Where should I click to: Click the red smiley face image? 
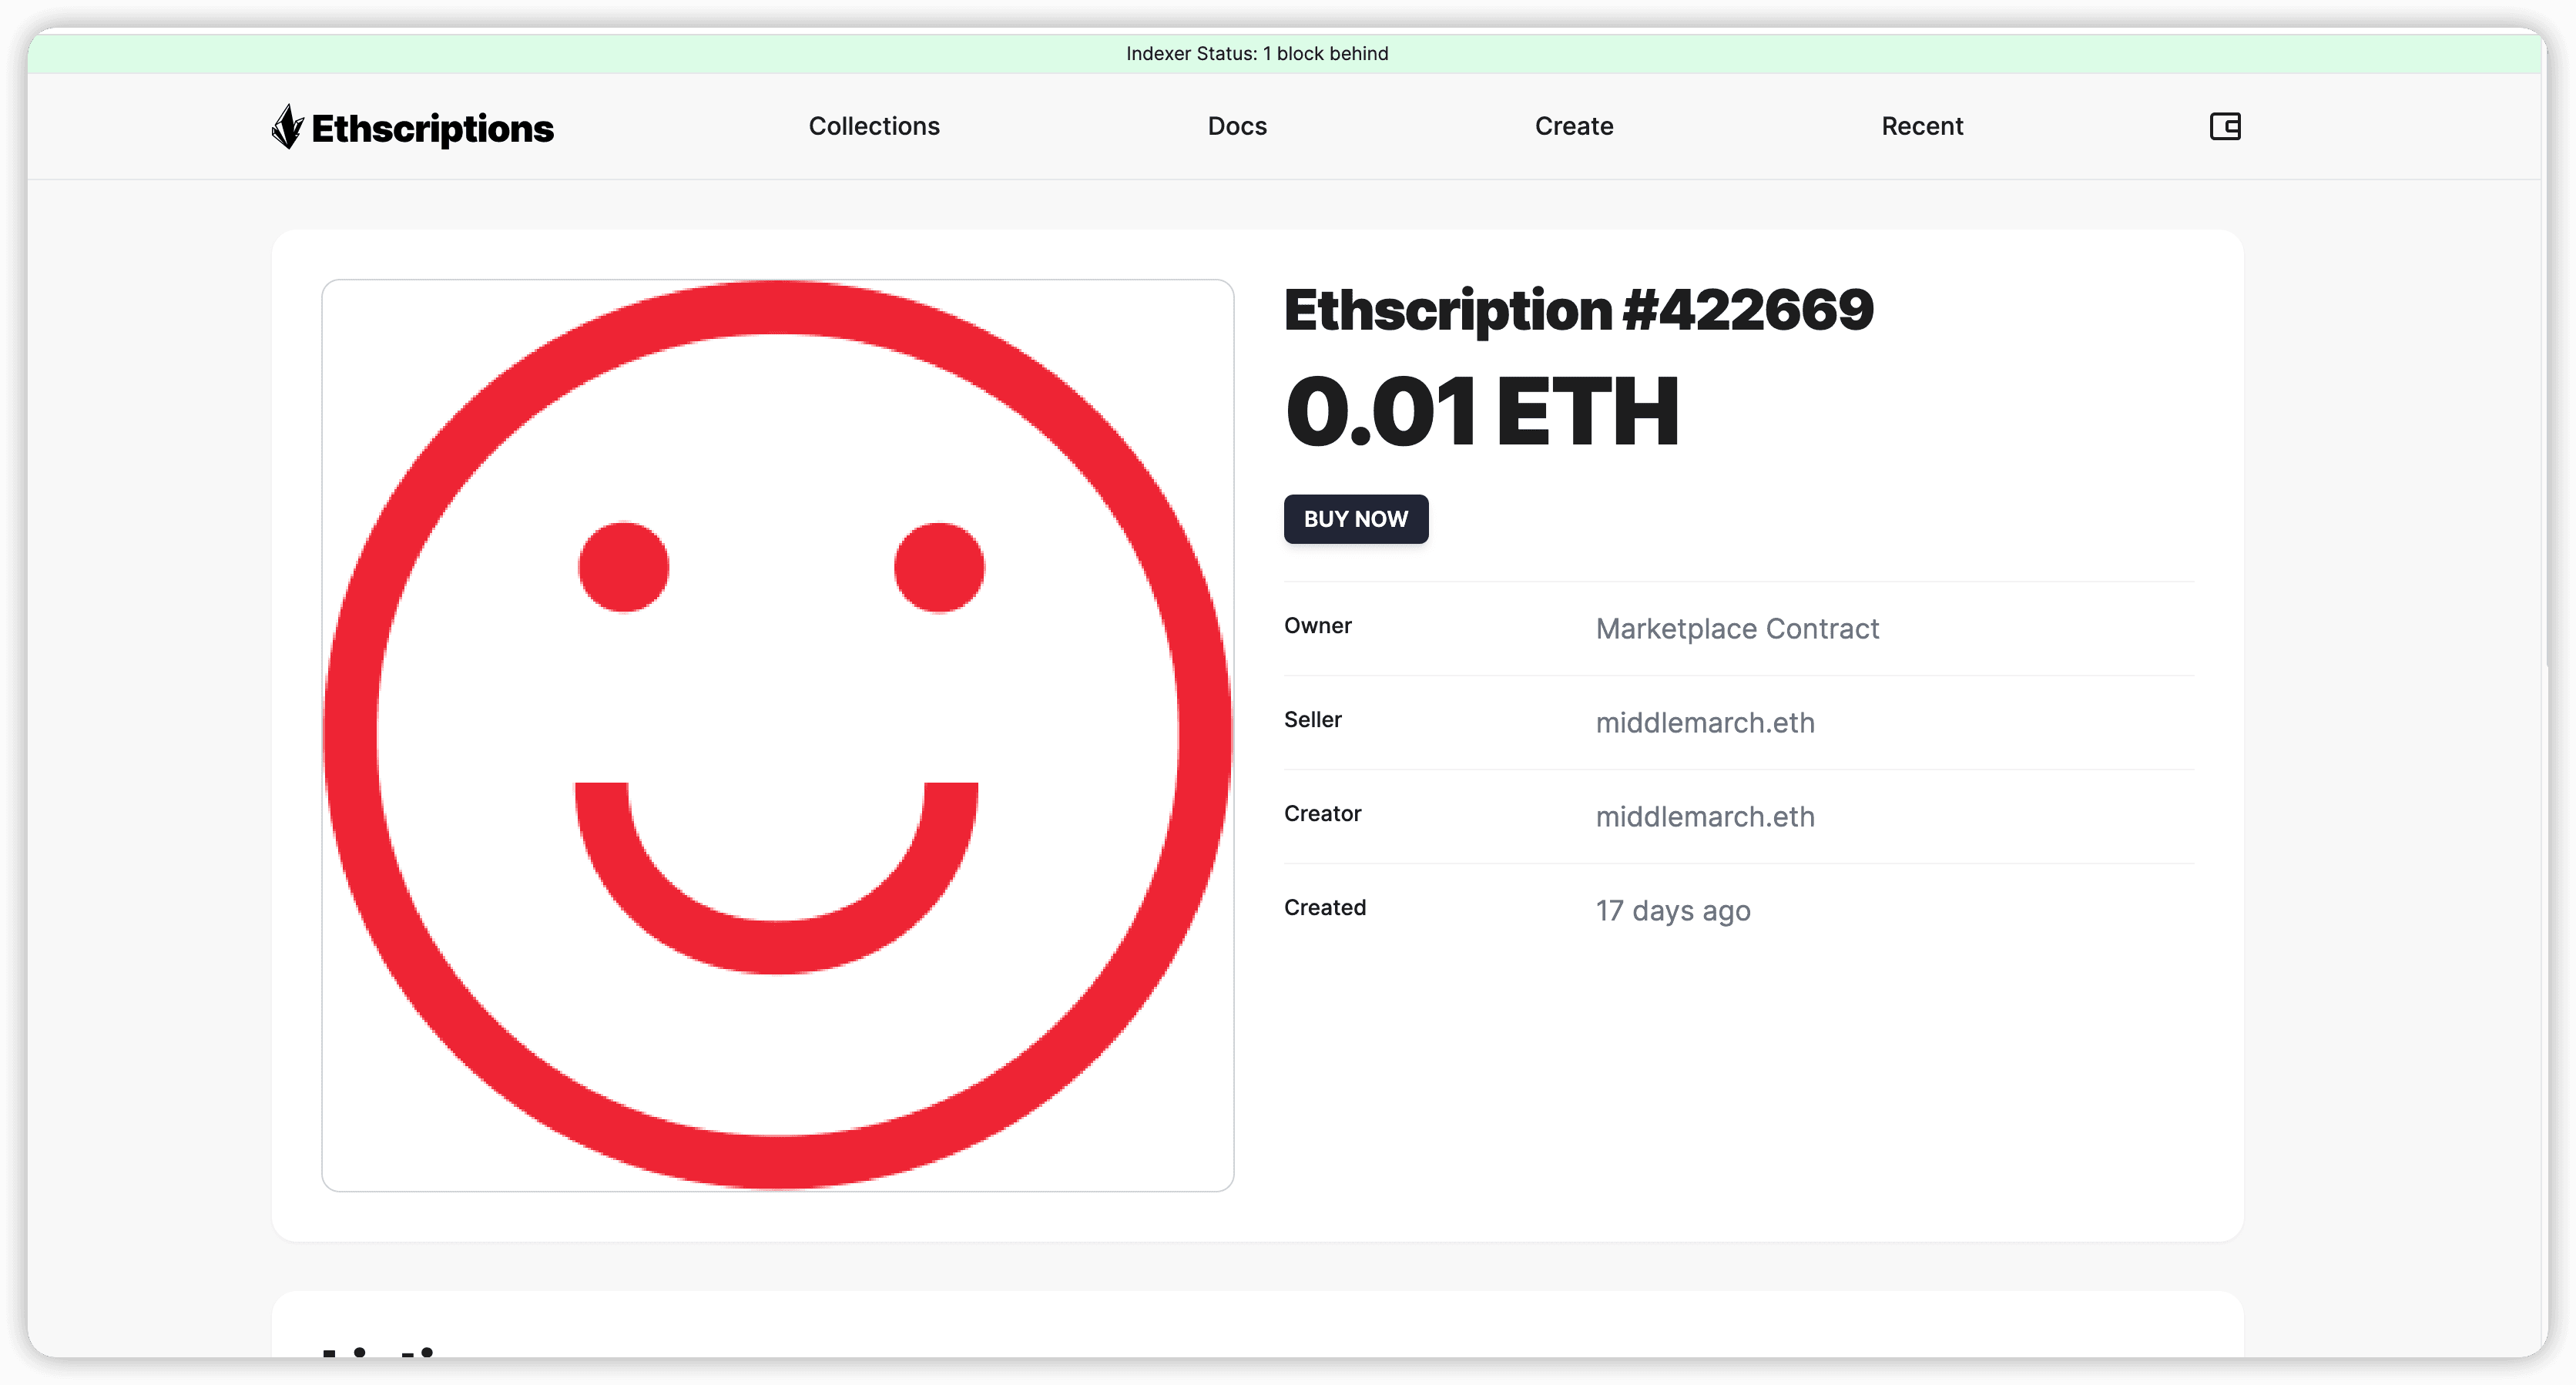[x=777, y=735]
